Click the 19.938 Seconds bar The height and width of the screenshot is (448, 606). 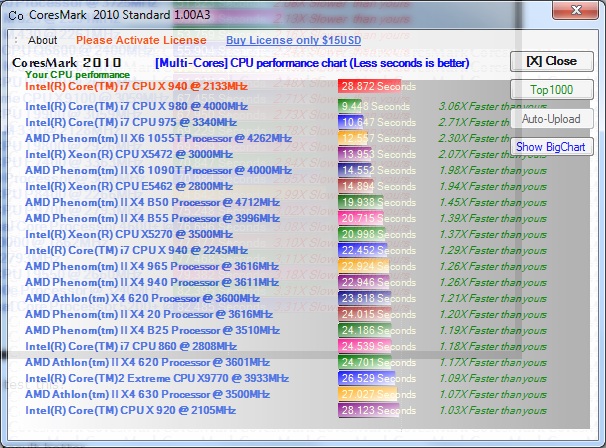tap(360, 202)
